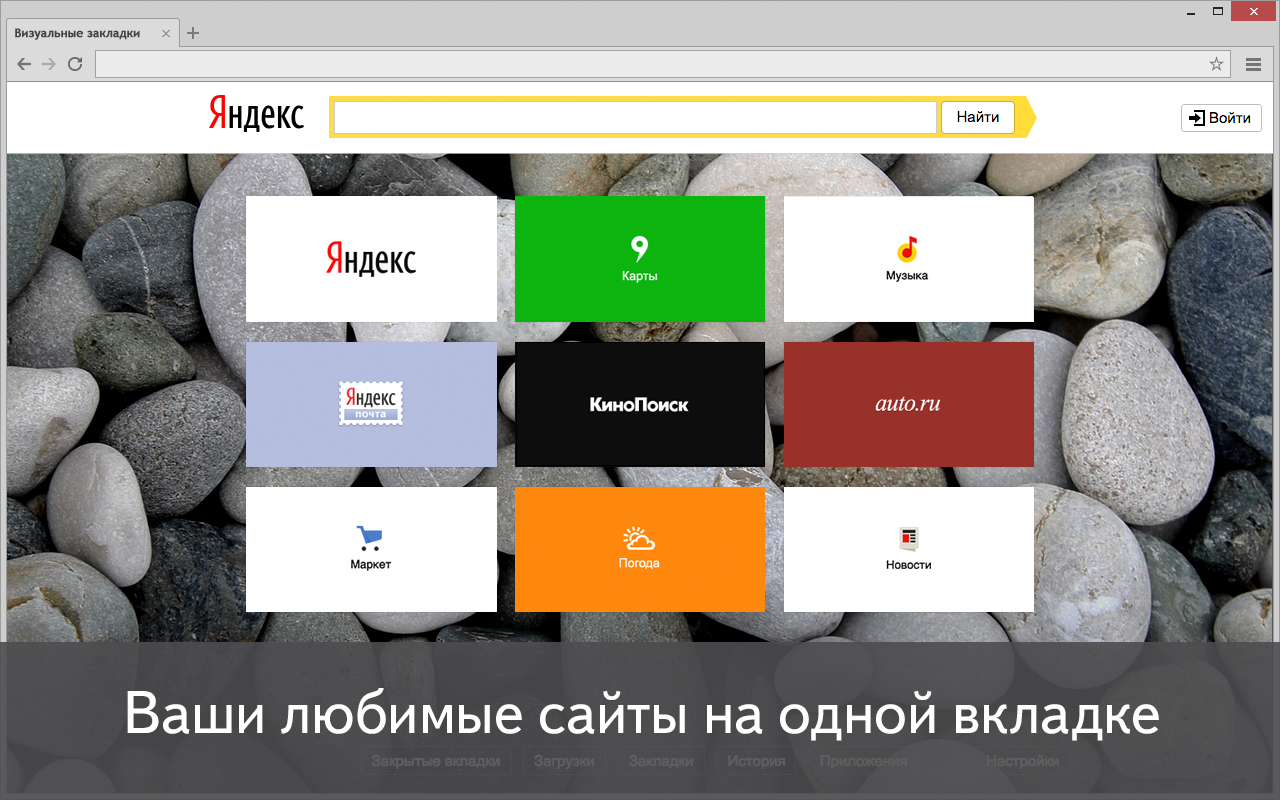Click Закрытые вкладки button
The height and width of the screenshot is (800, 1280).
click(436, 761)
